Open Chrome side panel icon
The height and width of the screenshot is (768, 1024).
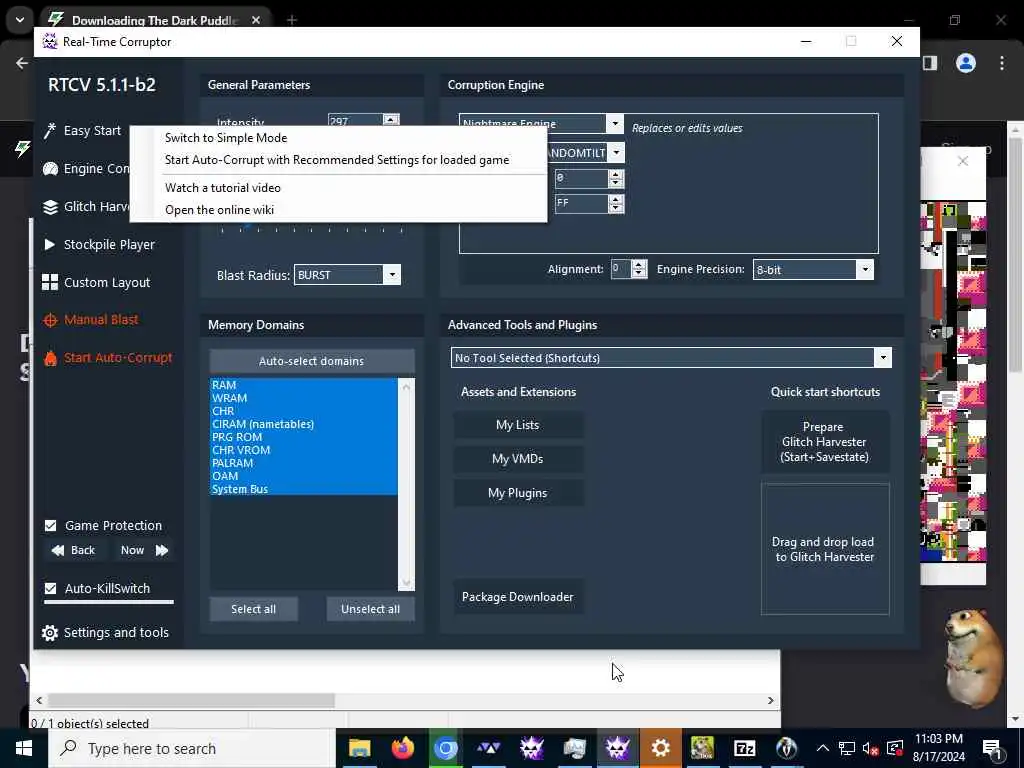pyautogui.click(x=930, y=63)
